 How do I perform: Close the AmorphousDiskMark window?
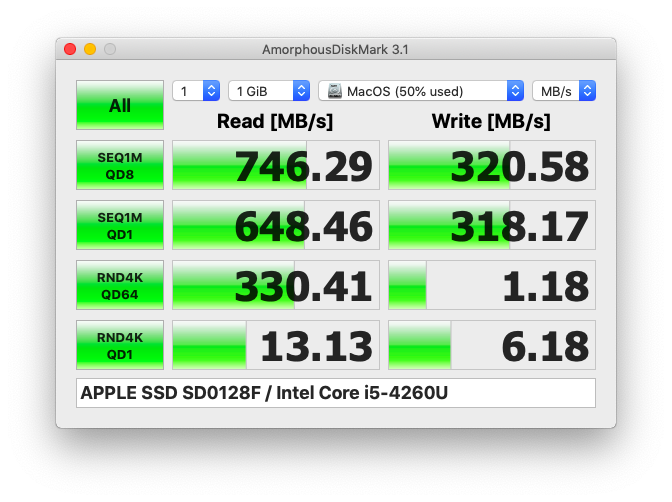pyautogui.click(x=70, y=49)
